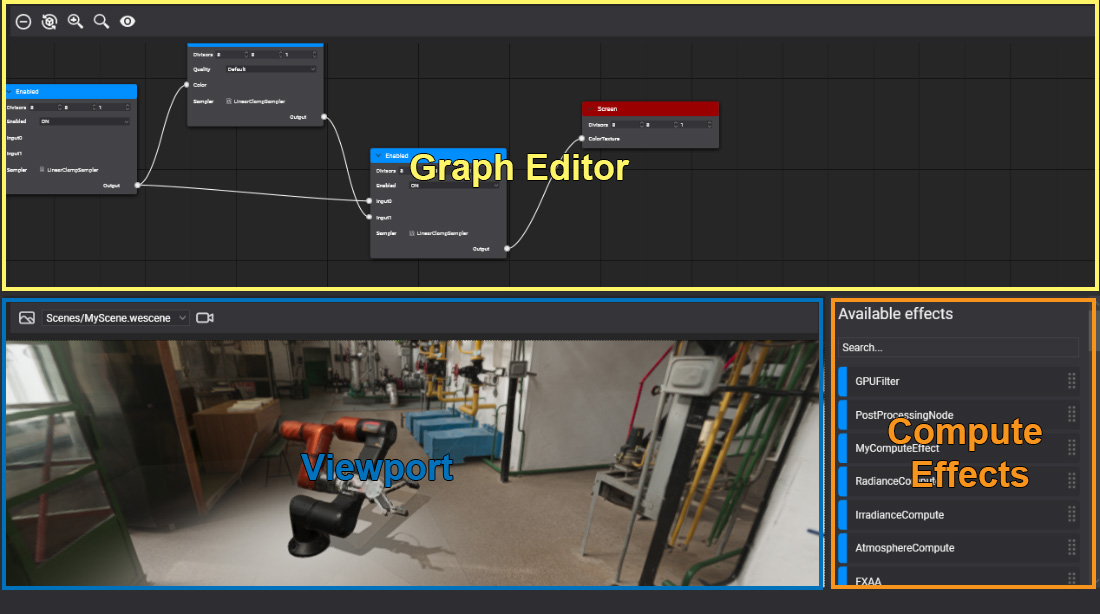
Task: Collapse the middle Enabled node via chevron
Action: tap(378, 156)
